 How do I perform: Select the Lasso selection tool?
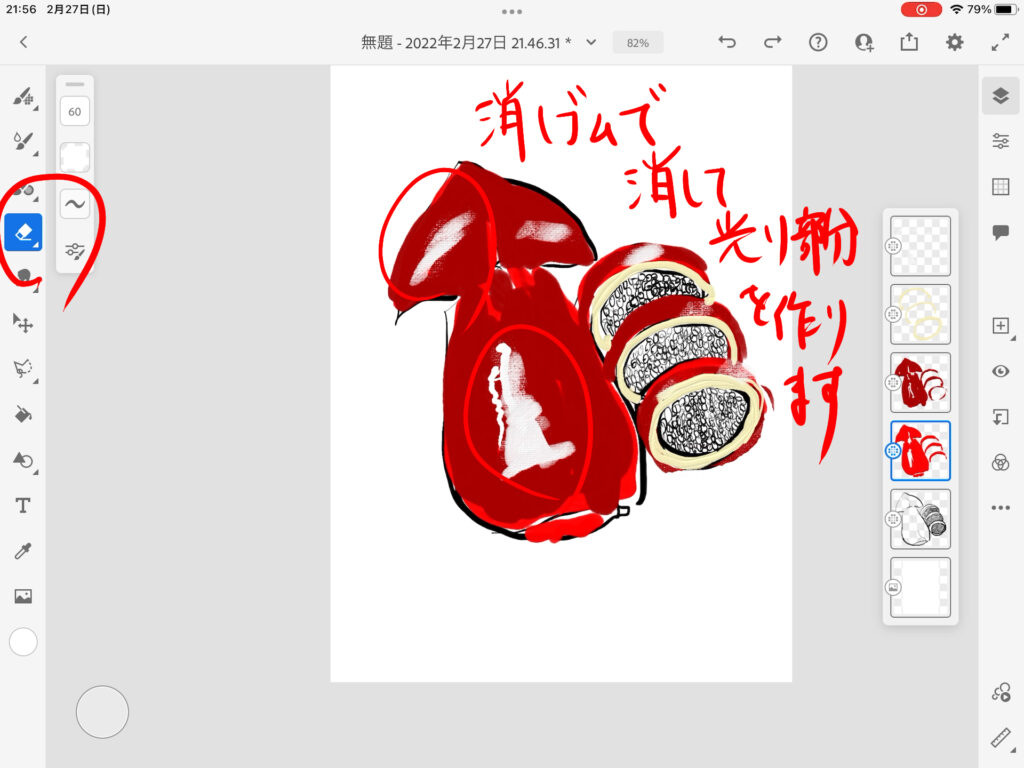tap(23, 369)
